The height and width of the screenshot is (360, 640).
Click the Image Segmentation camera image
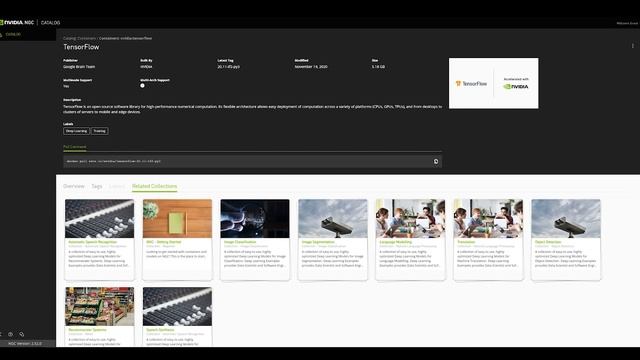tap(333, 218)
